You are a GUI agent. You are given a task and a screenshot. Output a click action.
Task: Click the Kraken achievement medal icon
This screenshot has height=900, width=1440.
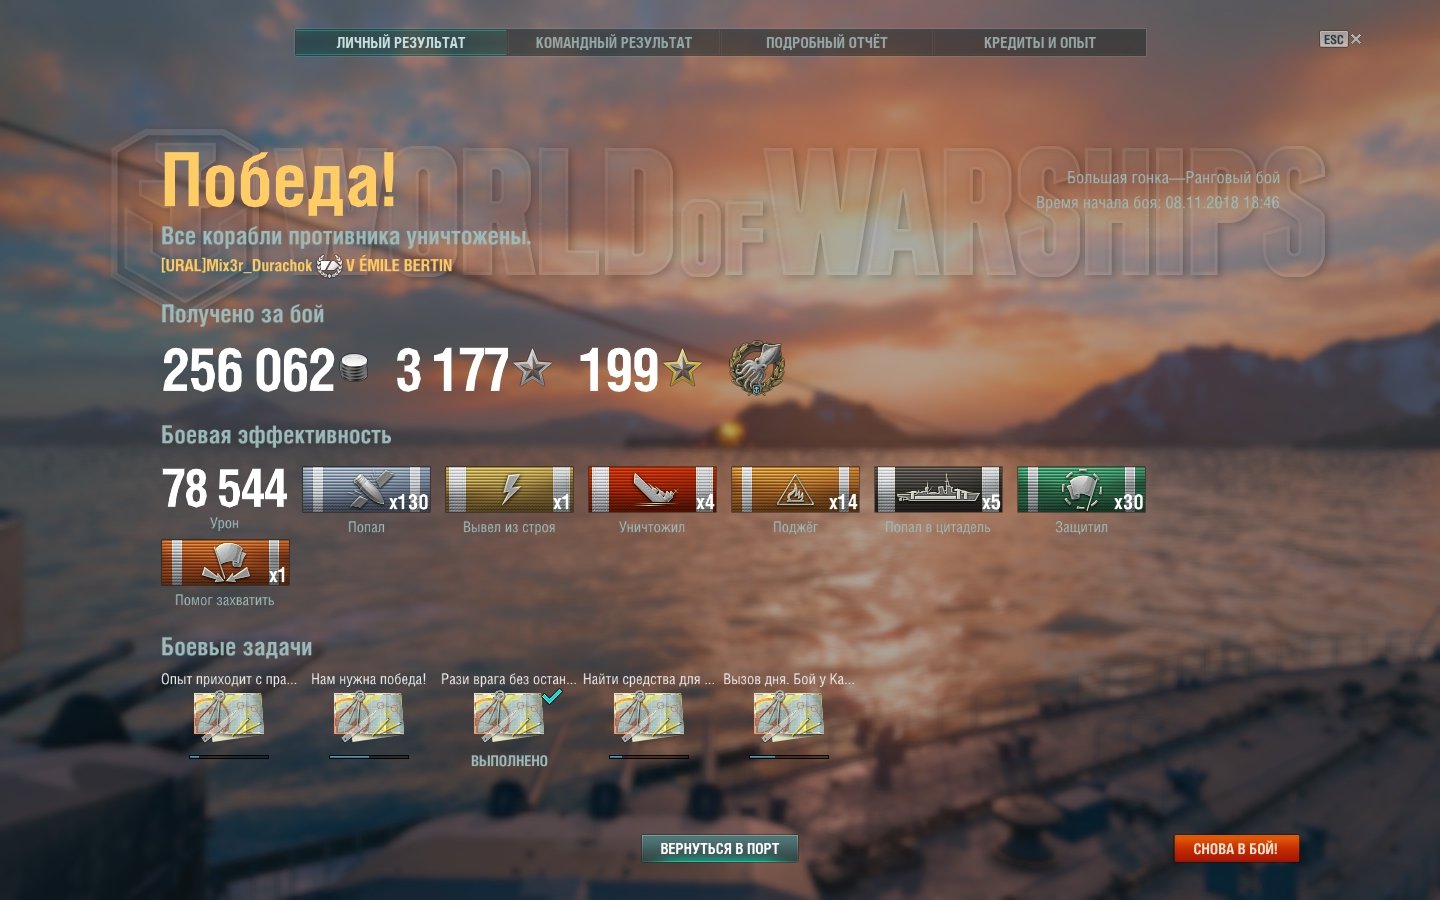757,369
